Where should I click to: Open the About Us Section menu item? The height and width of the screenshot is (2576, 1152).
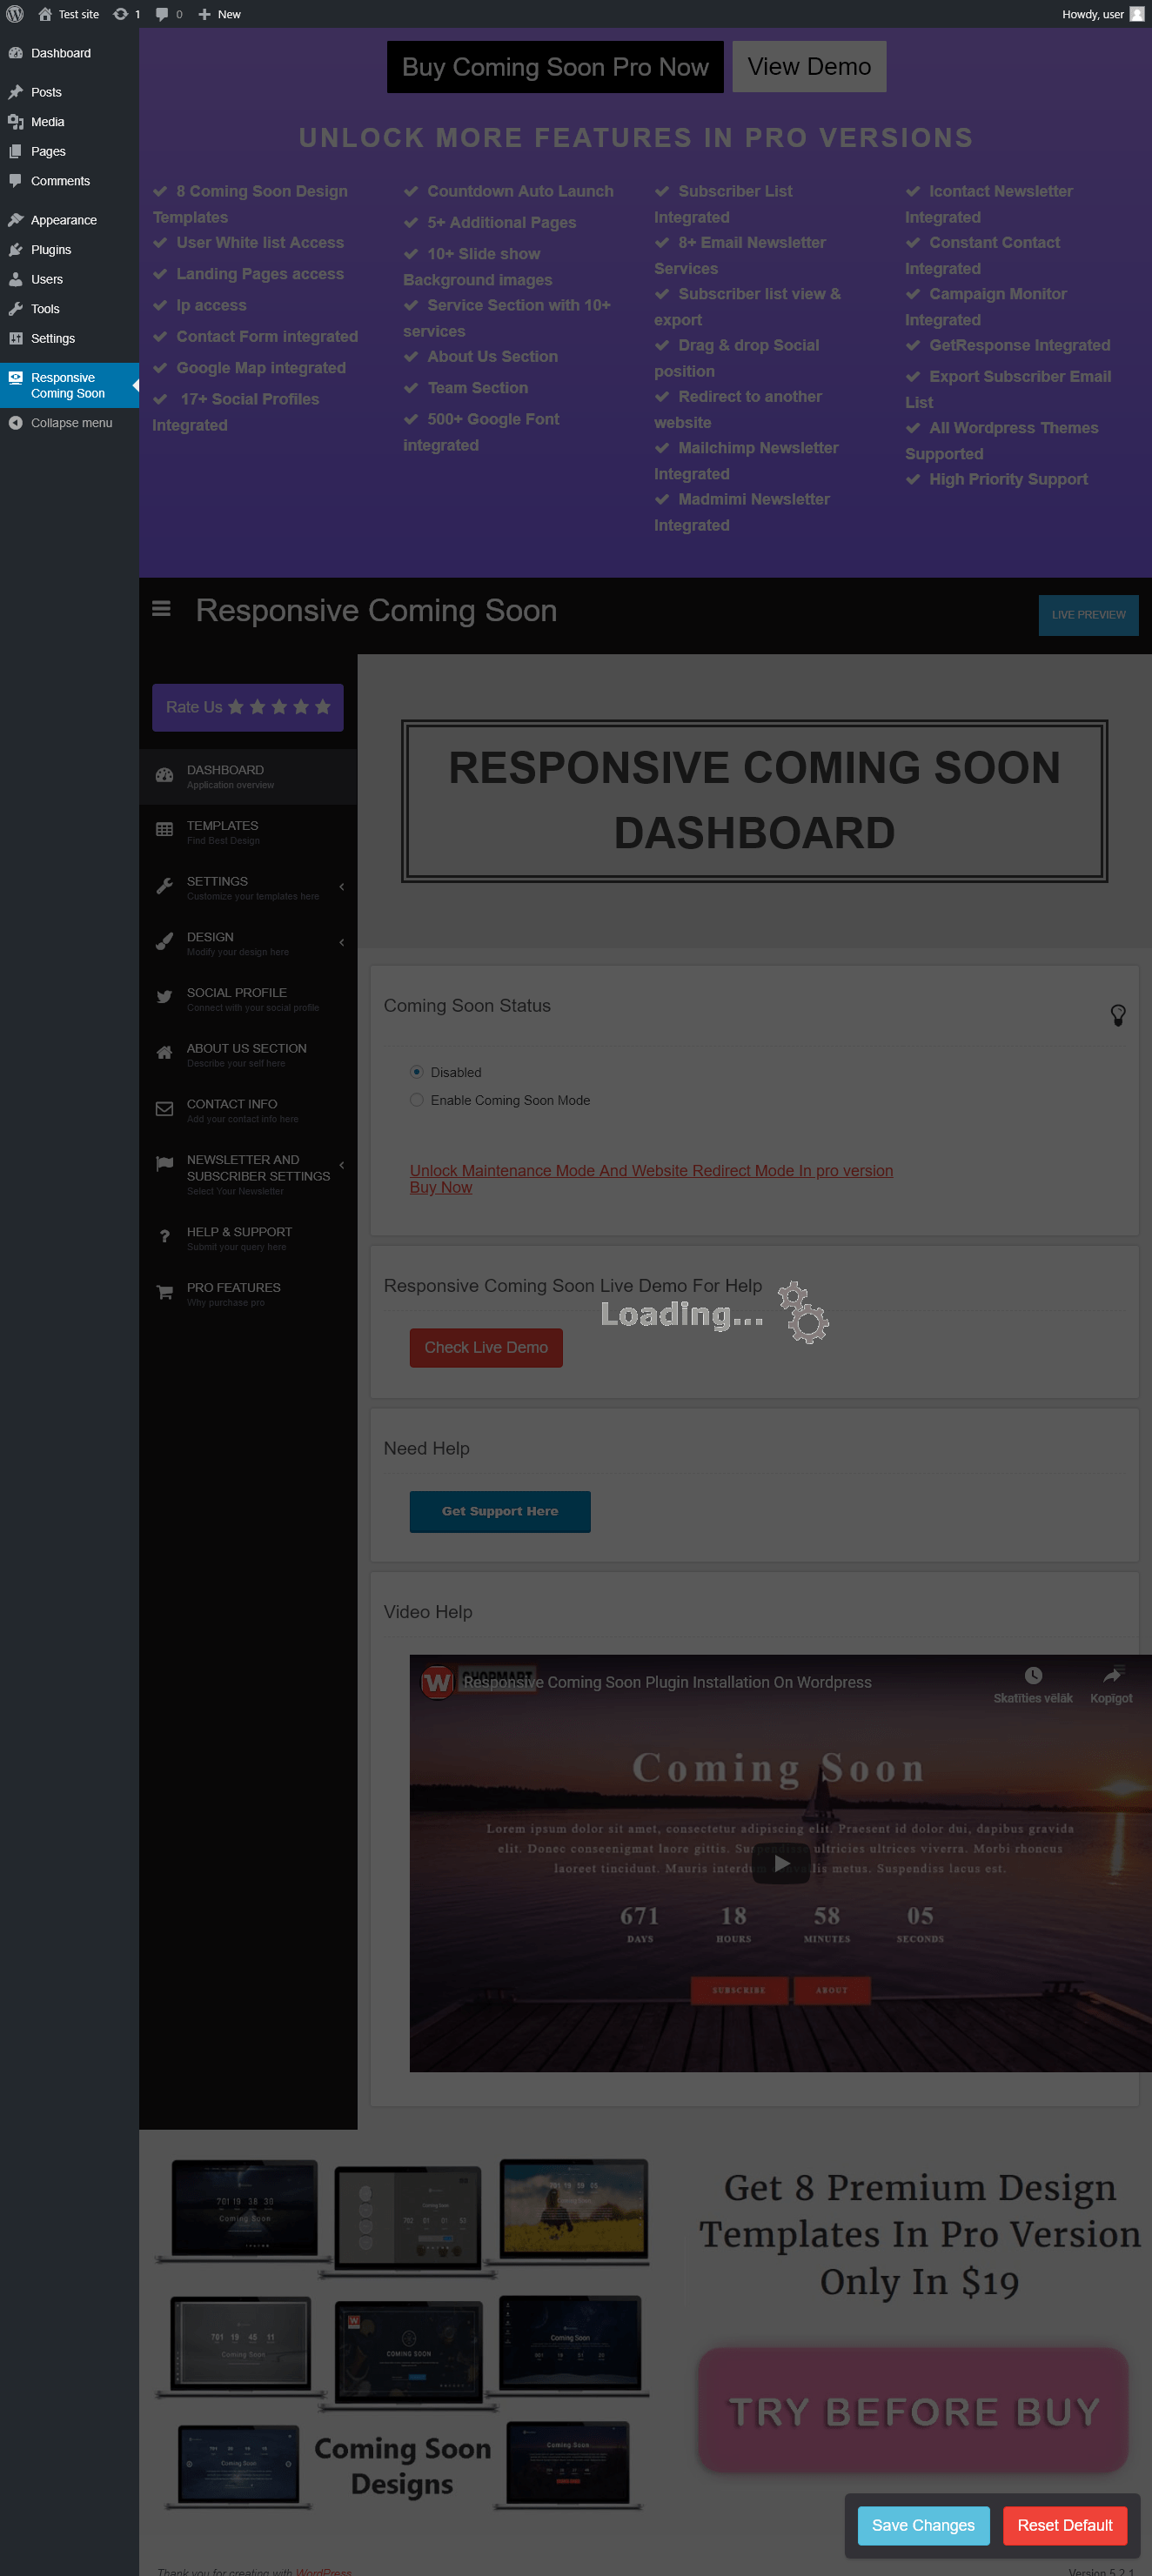(248, 1055)
